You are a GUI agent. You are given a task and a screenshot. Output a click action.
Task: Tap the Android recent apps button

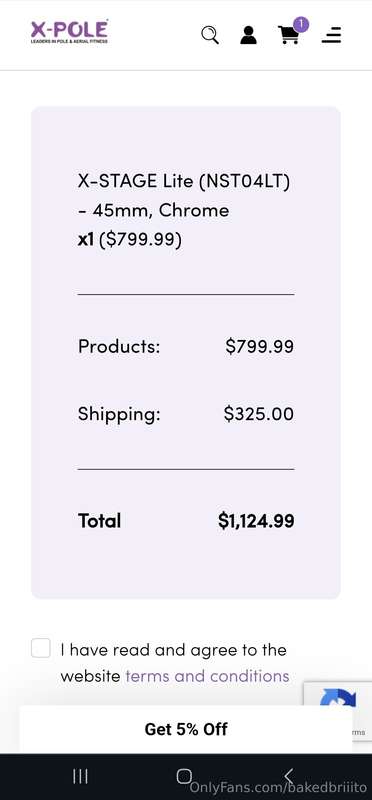coord(80,777)
